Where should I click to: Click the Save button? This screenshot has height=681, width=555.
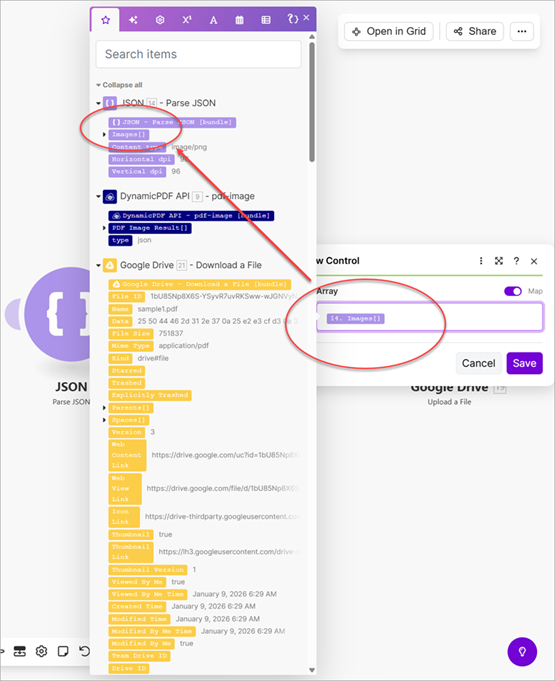[524, 363]
